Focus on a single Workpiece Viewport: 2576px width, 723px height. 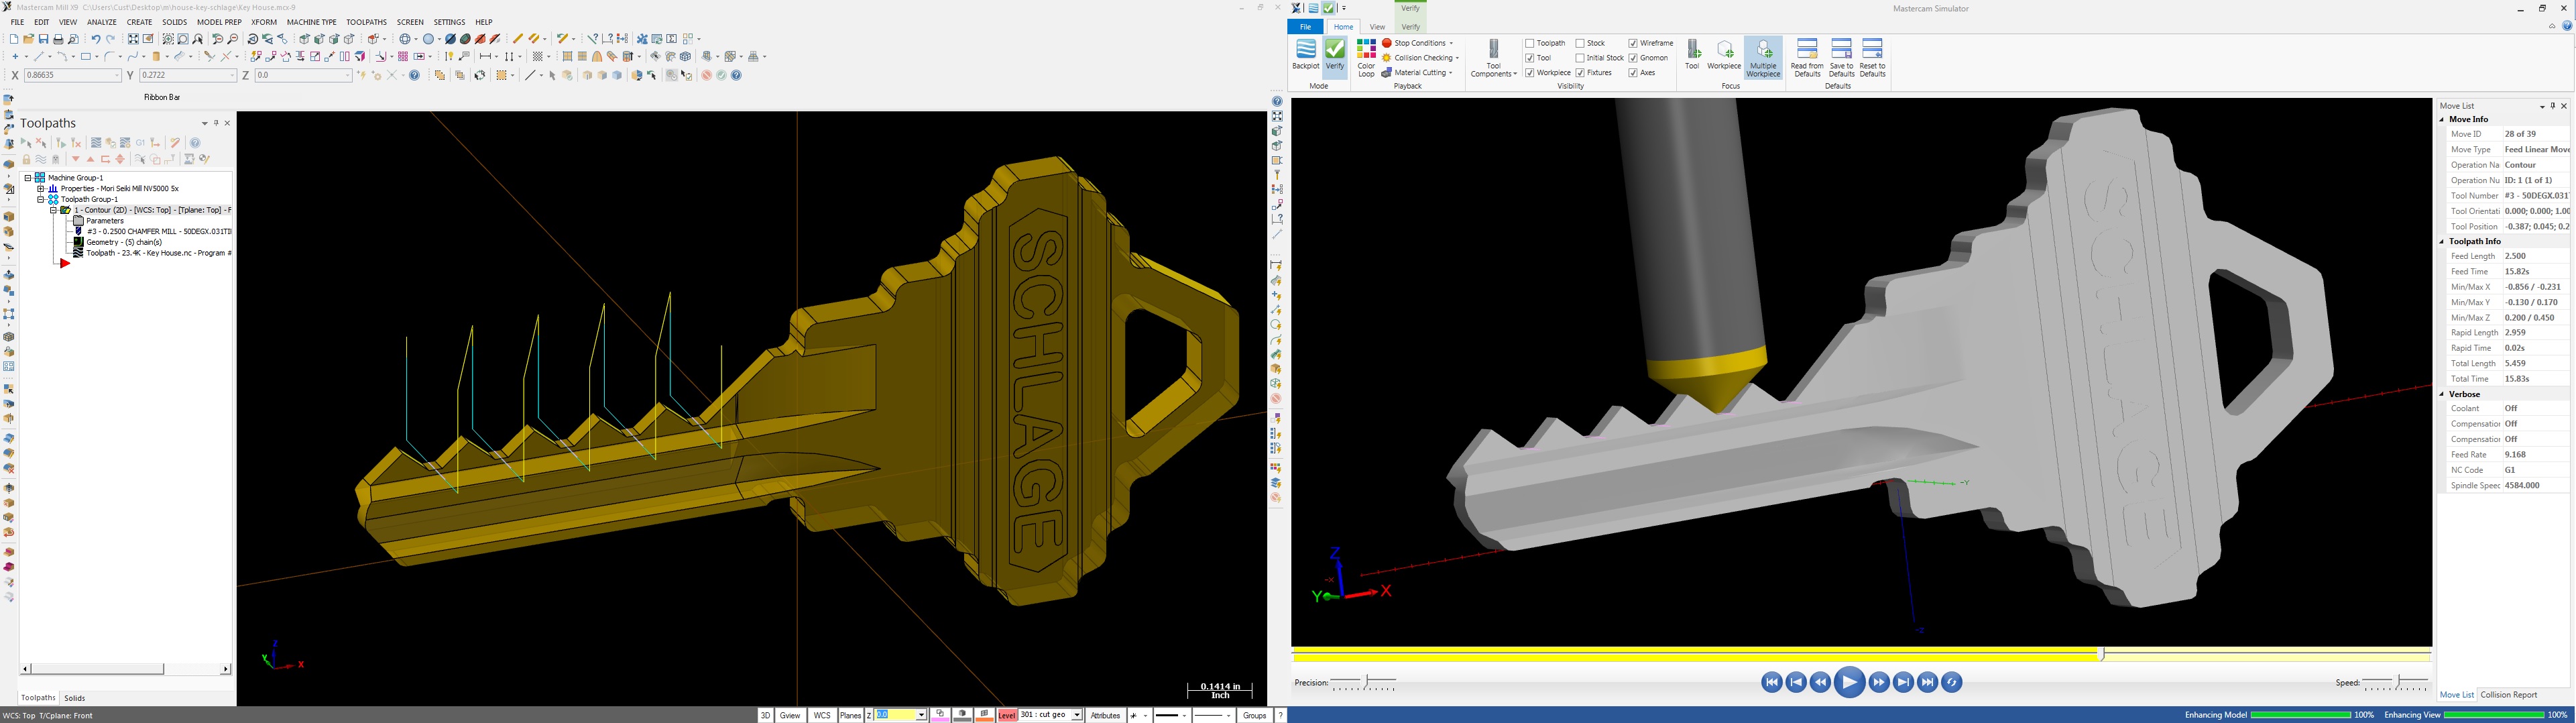[x=1724, y=55]
